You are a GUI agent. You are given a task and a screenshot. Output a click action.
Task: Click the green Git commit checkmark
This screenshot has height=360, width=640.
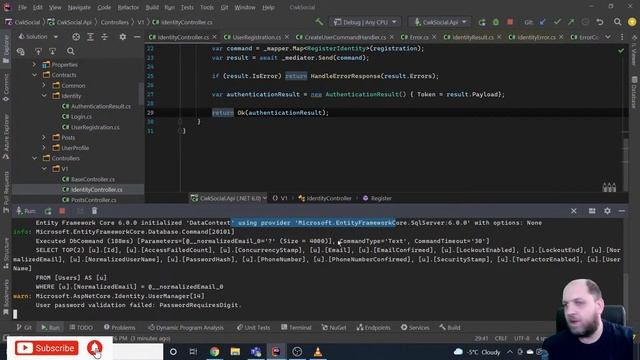[x=557, y=22]
